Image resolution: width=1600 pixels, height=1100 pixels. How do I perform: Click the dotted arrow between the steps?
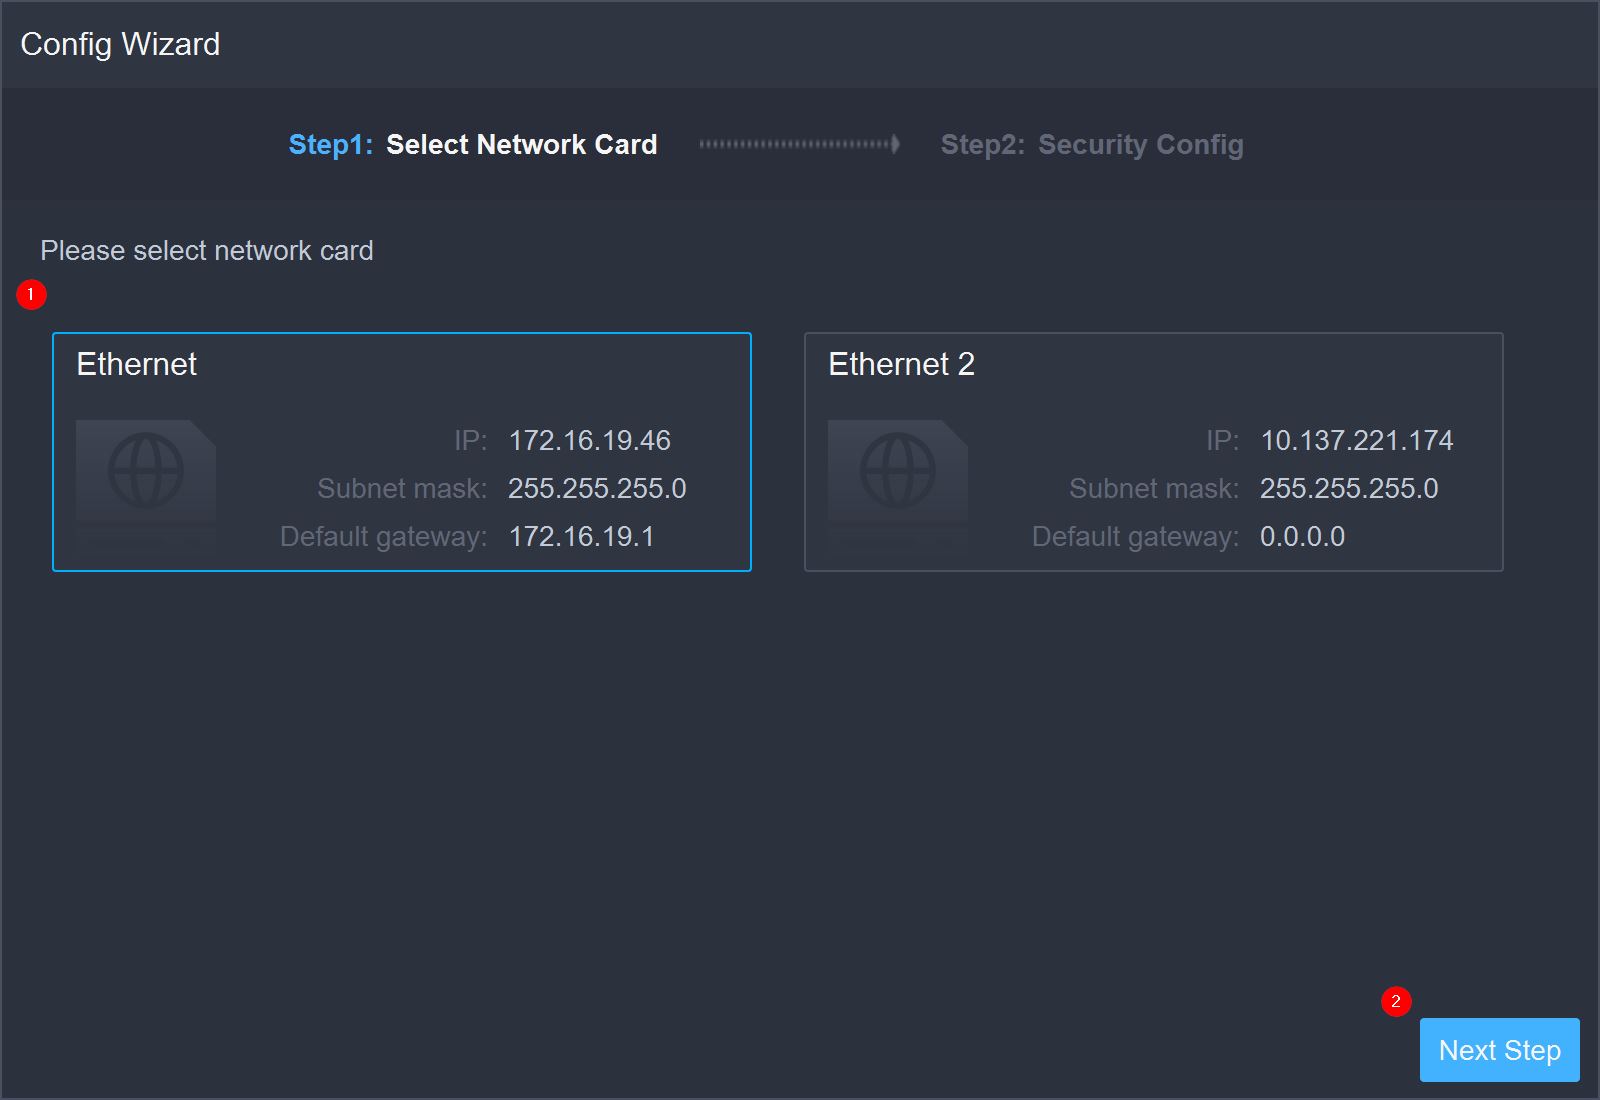[799, 144]
